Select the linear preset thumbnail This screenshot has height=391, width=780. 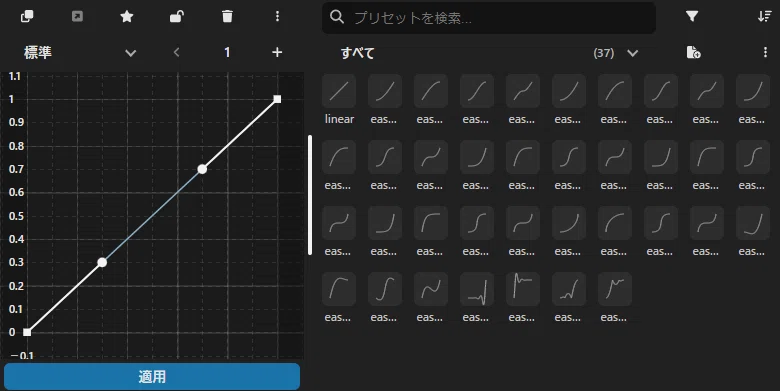[339, 91]
